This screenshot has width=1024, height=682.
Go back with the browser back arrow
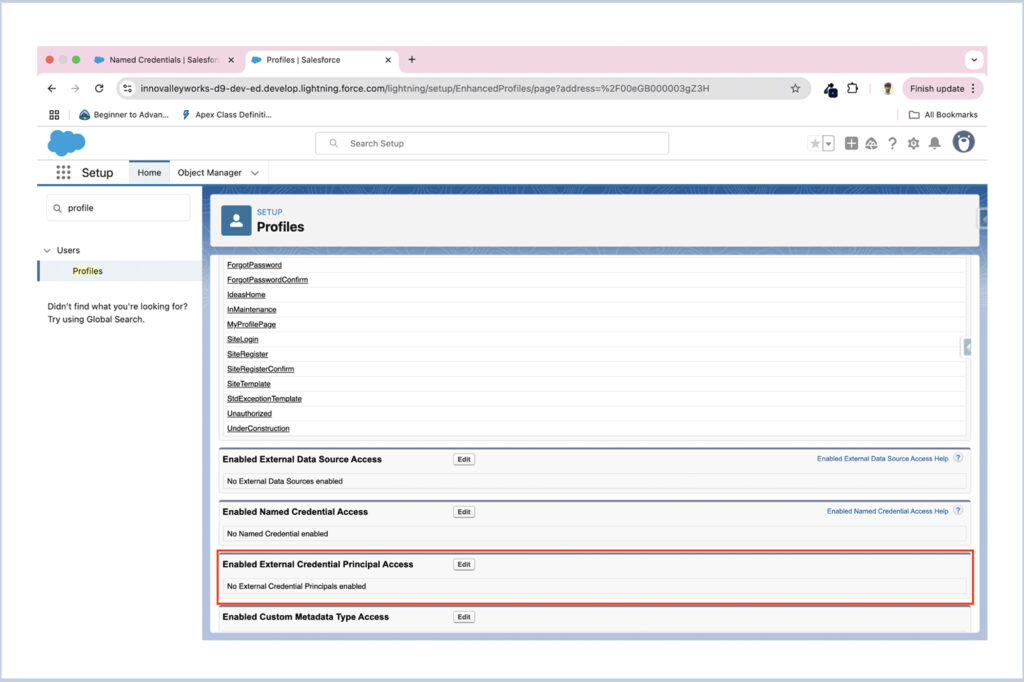pyautogui.click(x=52, y=88)
